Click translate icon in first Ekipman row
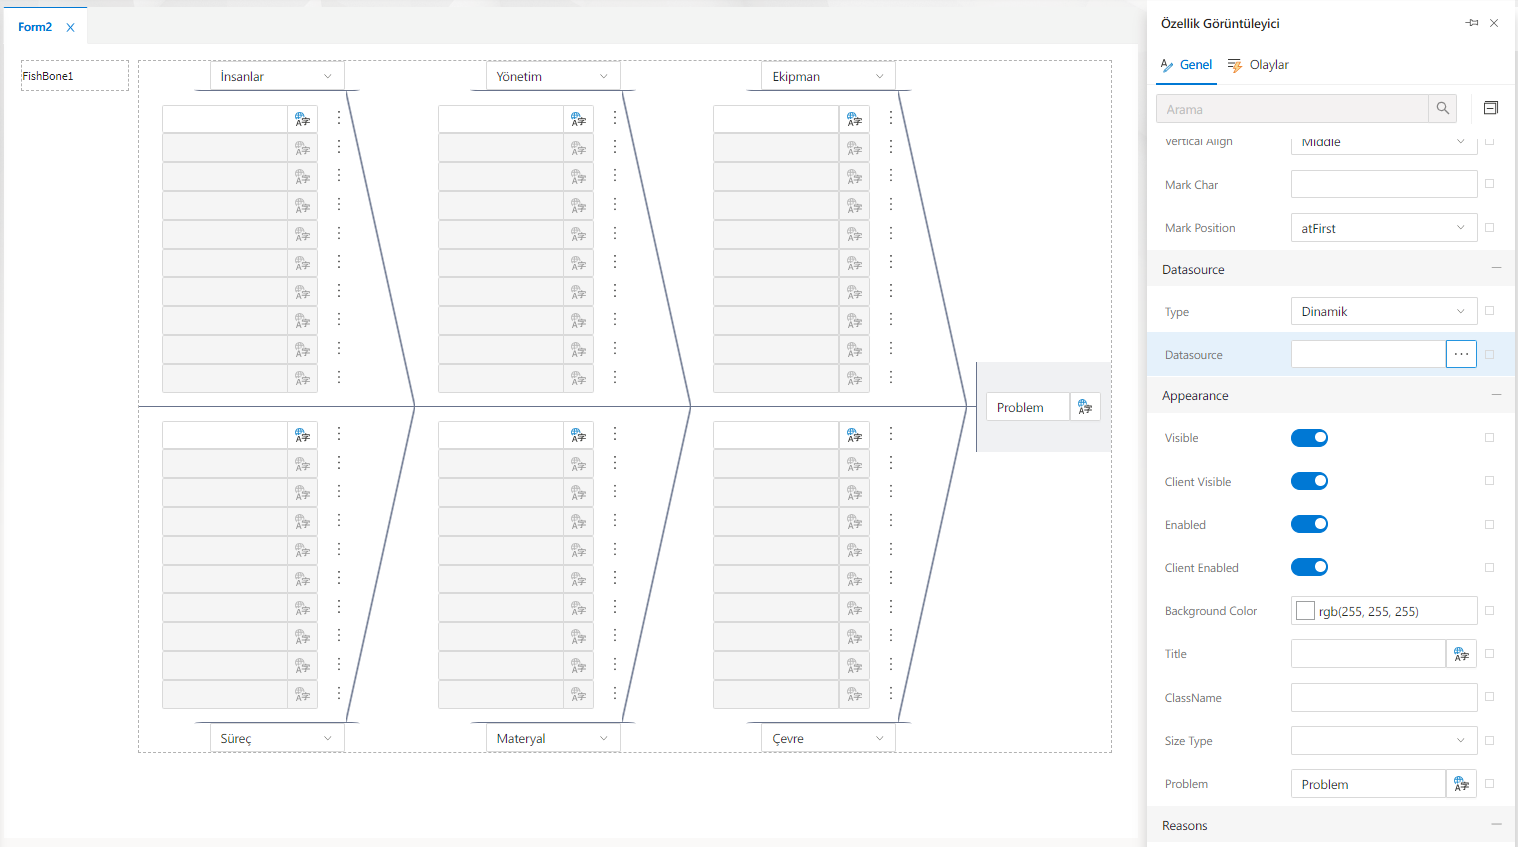This screenshot has height=847, width=1518. (x=854, y=119)
